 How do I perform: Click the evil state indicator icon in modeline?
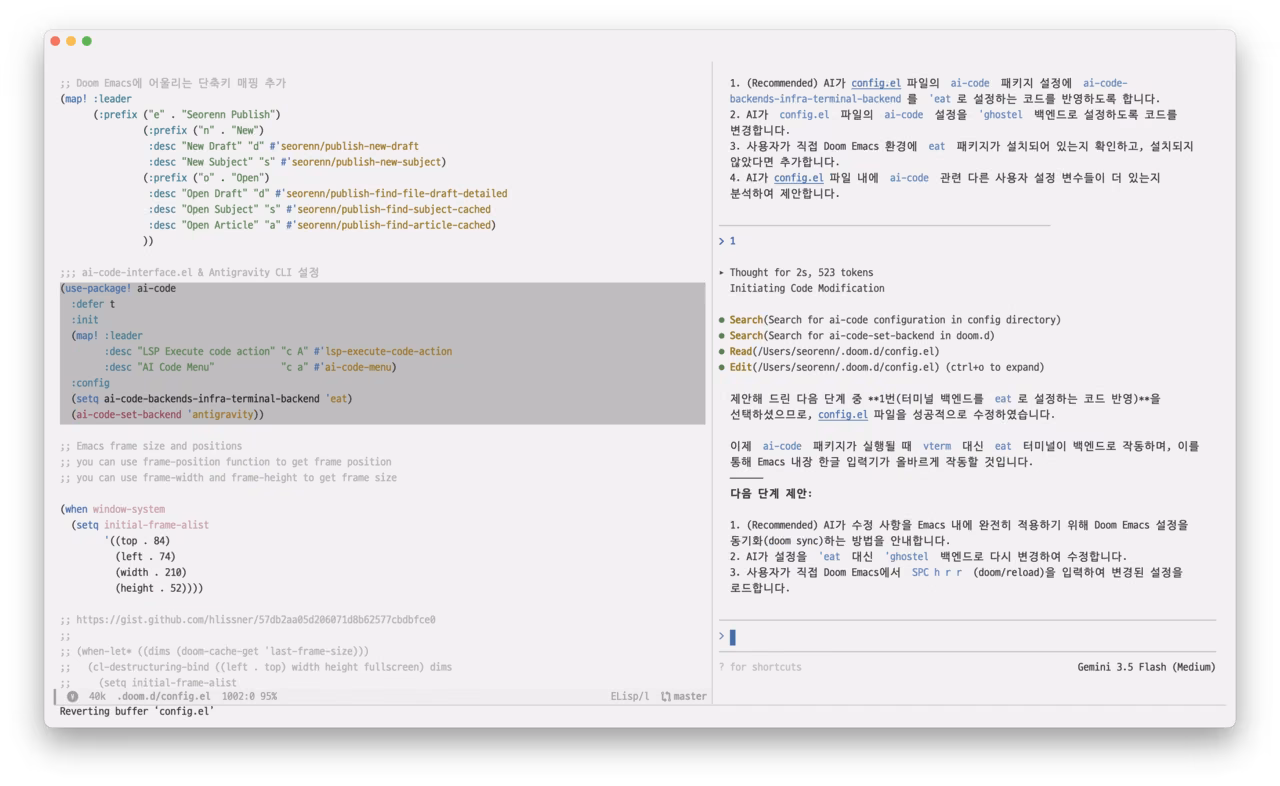(72, 696)
